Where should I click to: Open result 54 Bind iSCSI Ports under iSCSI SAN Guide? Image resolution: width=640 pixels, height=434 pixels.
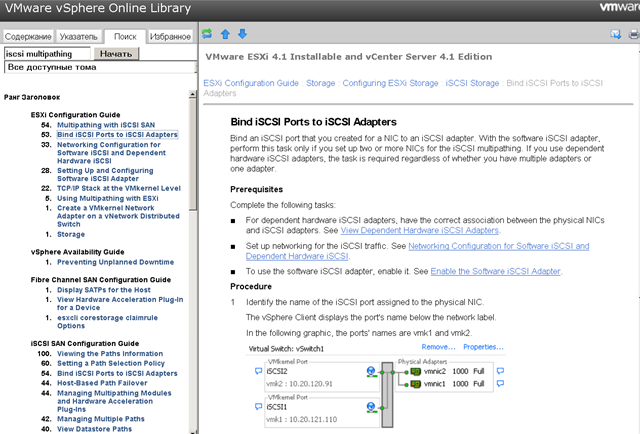(x=117, y=373)
